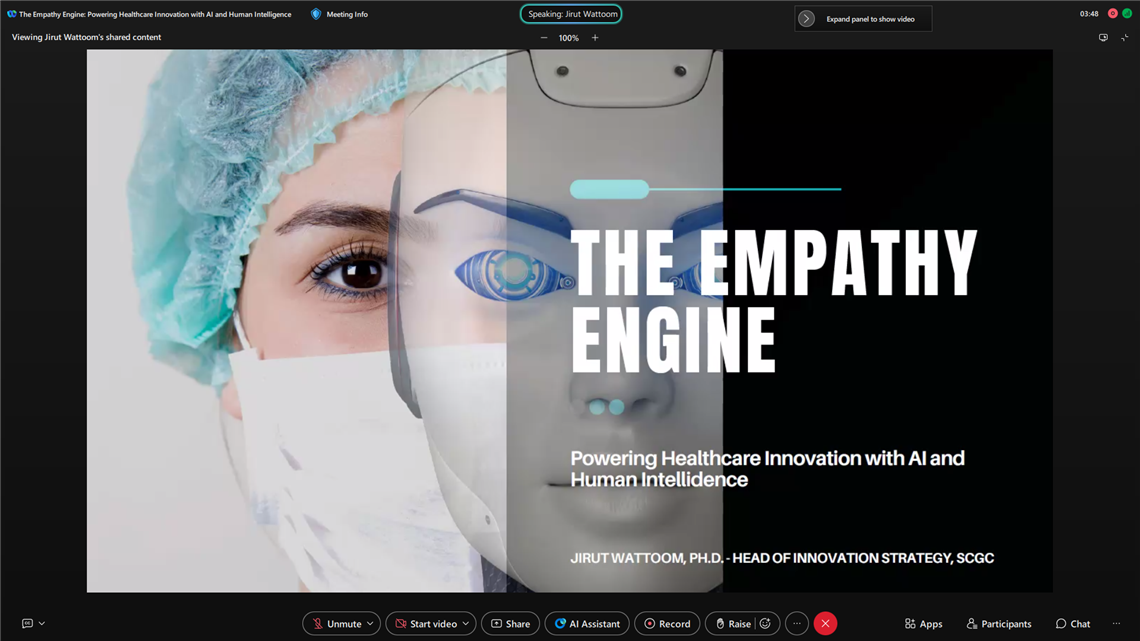Open Meeting Info shield icon
Screen dimensions: 1140x641
click(x=316, y=14)
